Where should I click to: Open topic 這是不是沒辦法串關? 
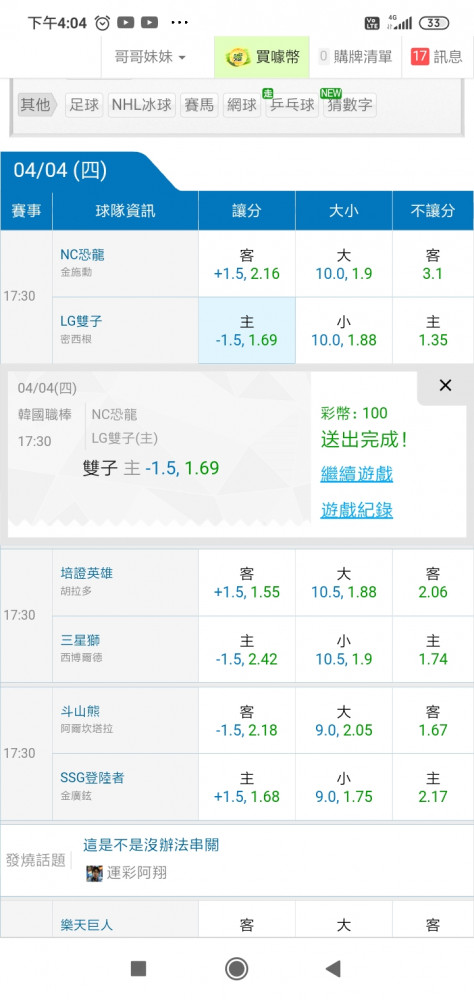click(x=151, y=845)
